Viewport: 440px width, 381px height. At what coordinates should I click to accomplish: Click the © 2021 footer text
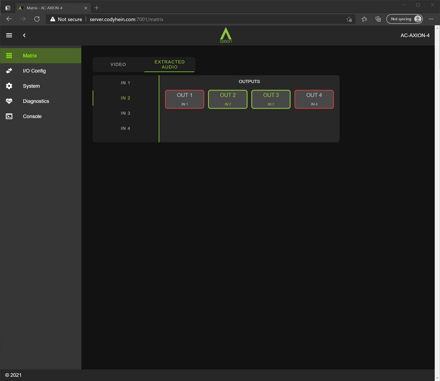[13, 375]
